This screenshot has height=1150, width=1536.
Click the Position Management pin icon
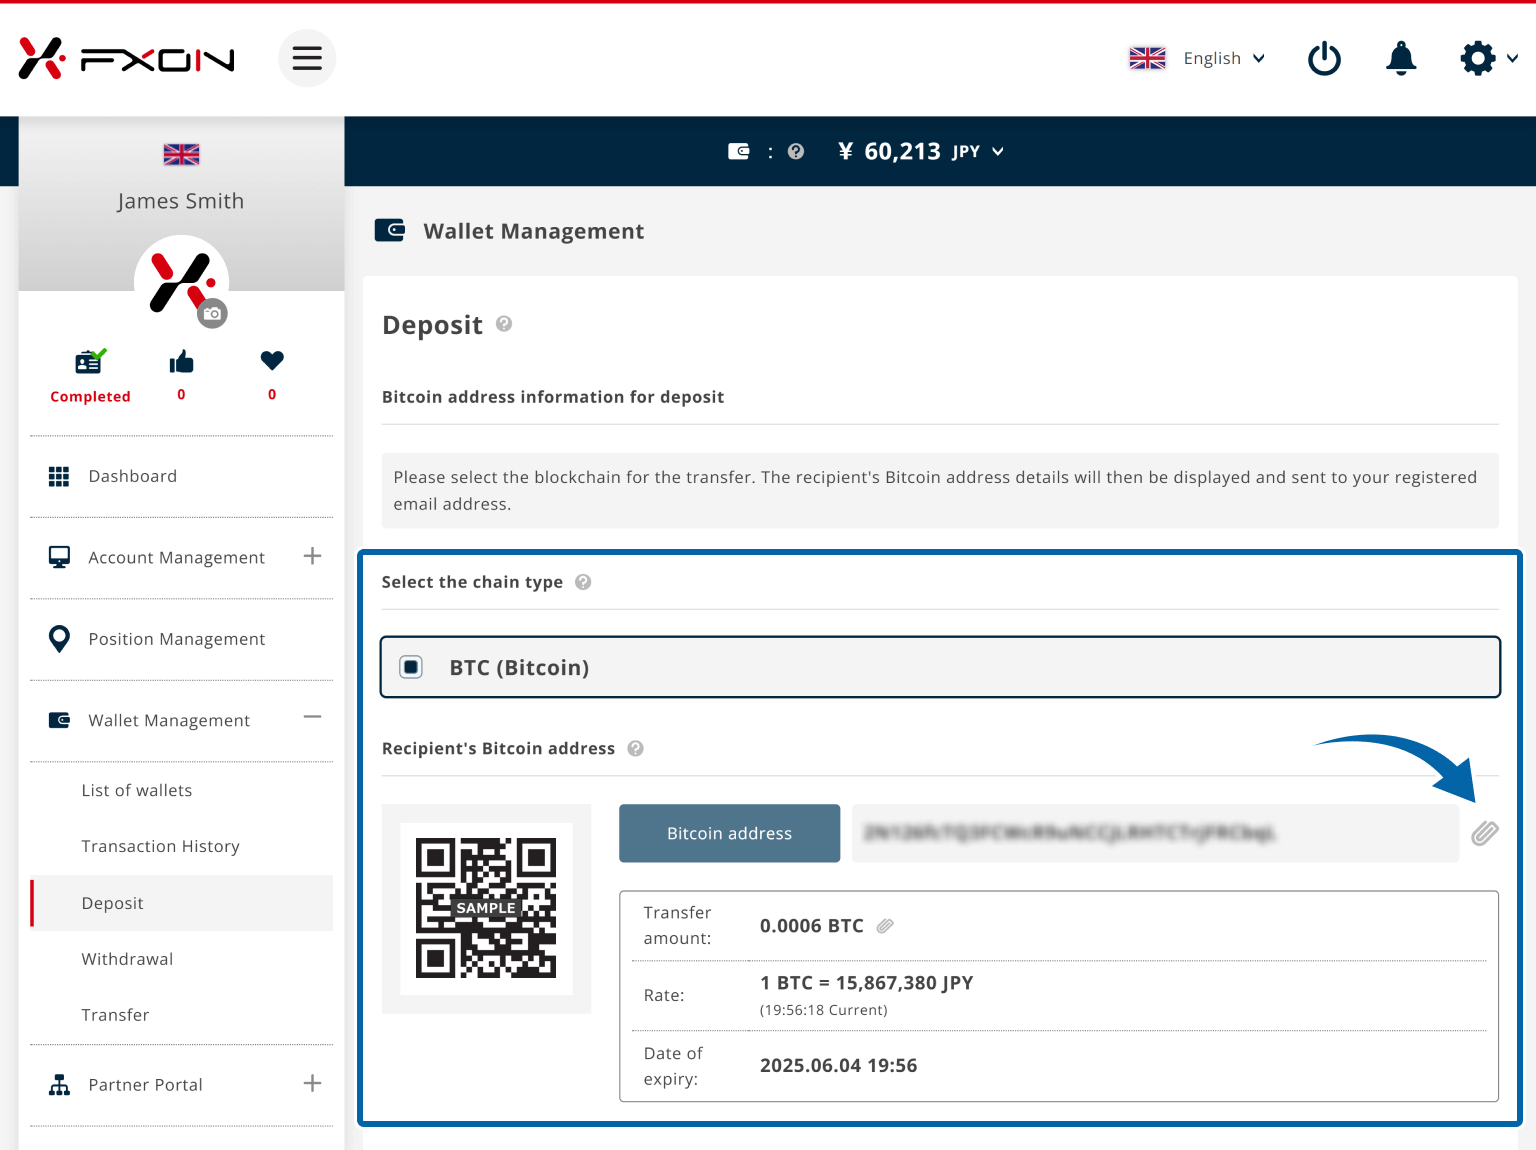pyautogui.click(x=59, y=639)
